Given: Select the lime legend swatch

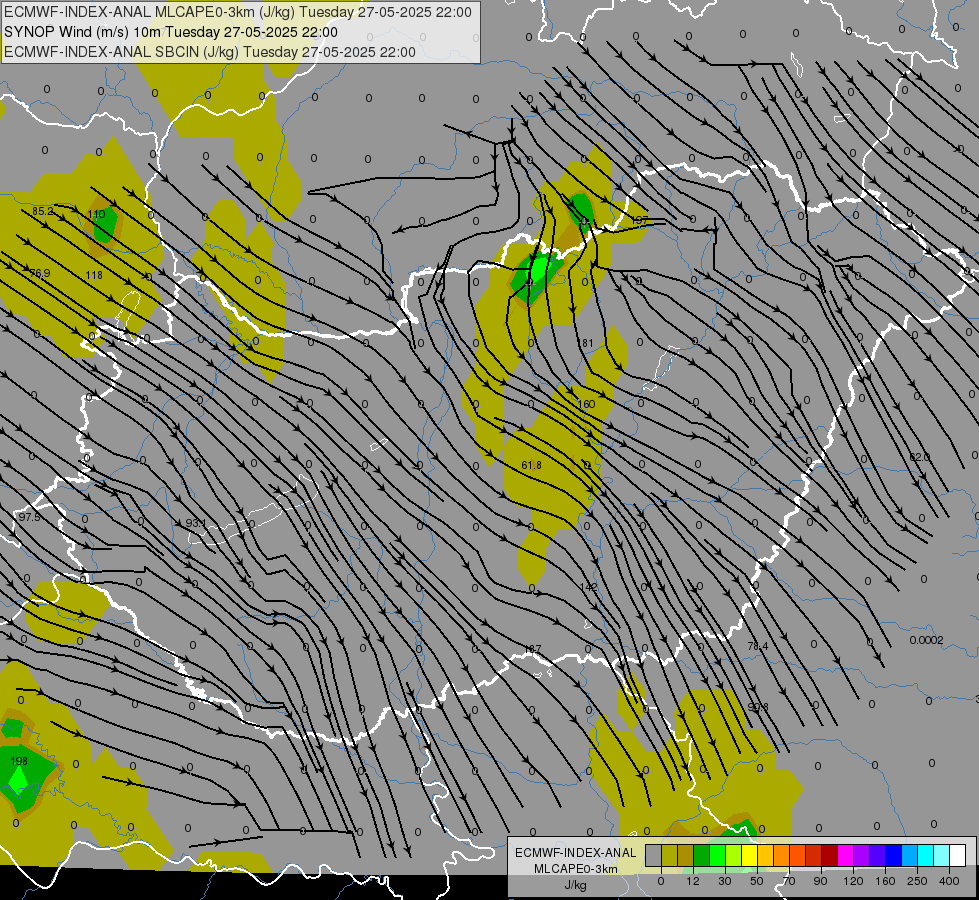Looking at the screenshot, I should pos(734,855).
